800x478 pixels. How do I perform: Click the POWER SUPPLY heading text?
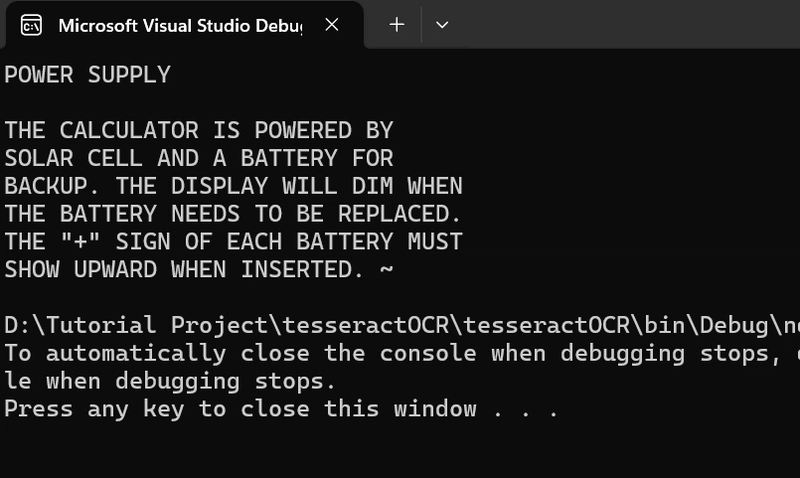pyautogui.click(x=88, y=75)
